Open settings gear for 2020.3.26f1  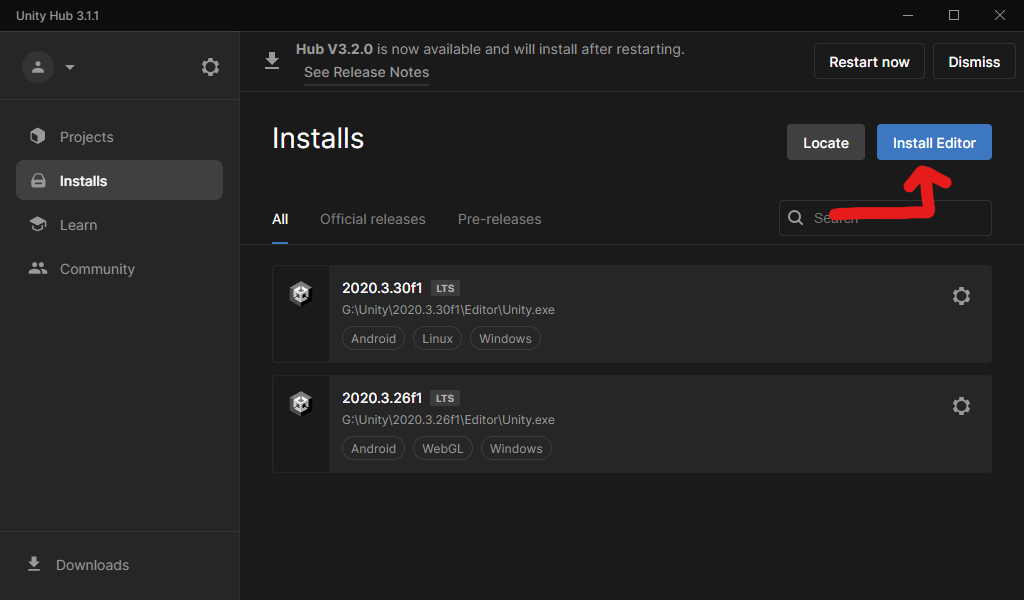(x=961, y=406)
